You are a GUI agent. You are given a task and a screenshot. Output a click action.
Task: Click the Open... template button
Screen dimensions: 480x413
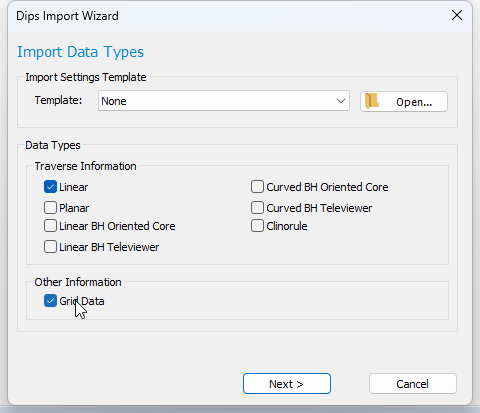coord(404,102)
